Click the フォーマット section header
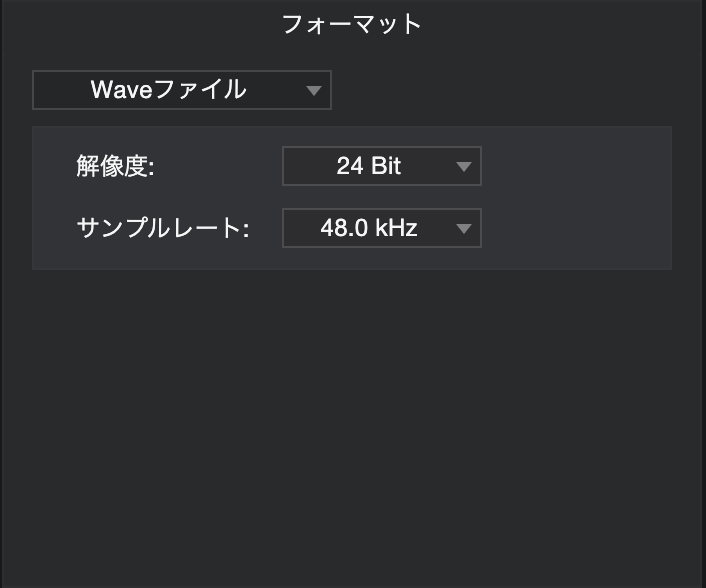Image resolution: width=706 pixels, height=588 pixels. coord(352,24)
